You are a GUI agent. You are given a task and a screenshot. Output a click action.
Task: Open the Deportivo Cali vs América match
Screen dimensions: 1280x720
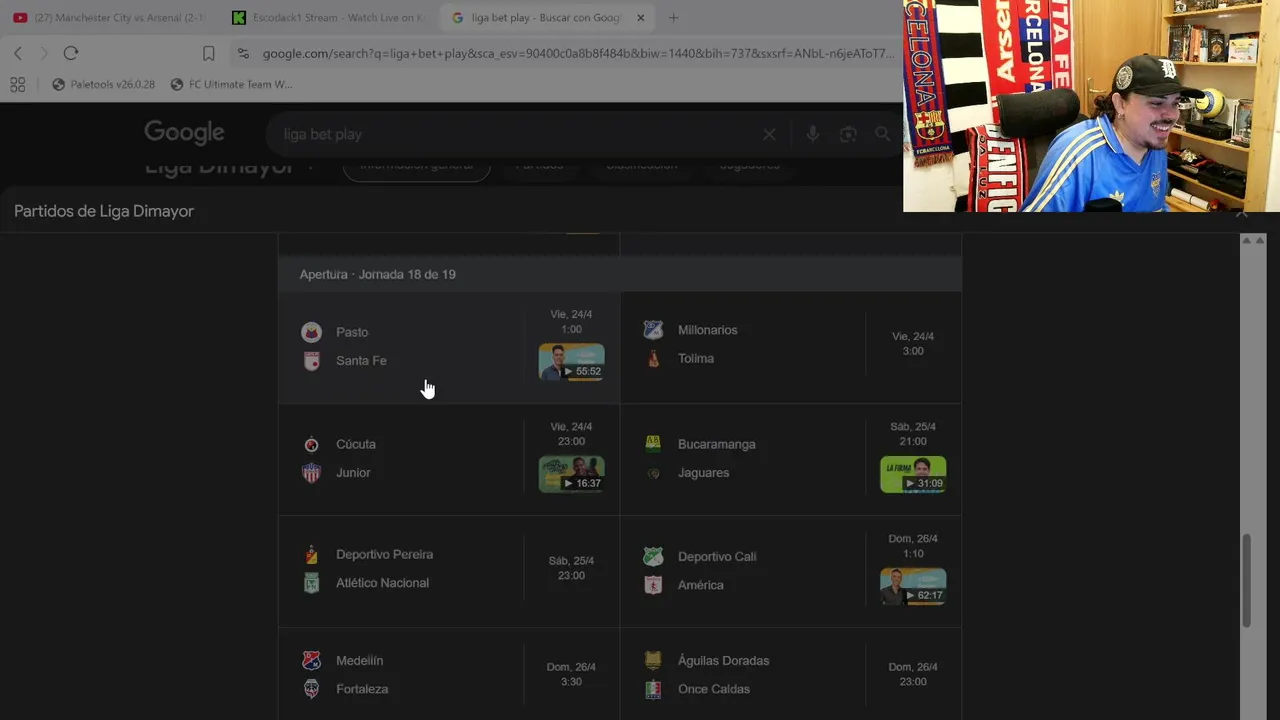(x=791, y=571)
